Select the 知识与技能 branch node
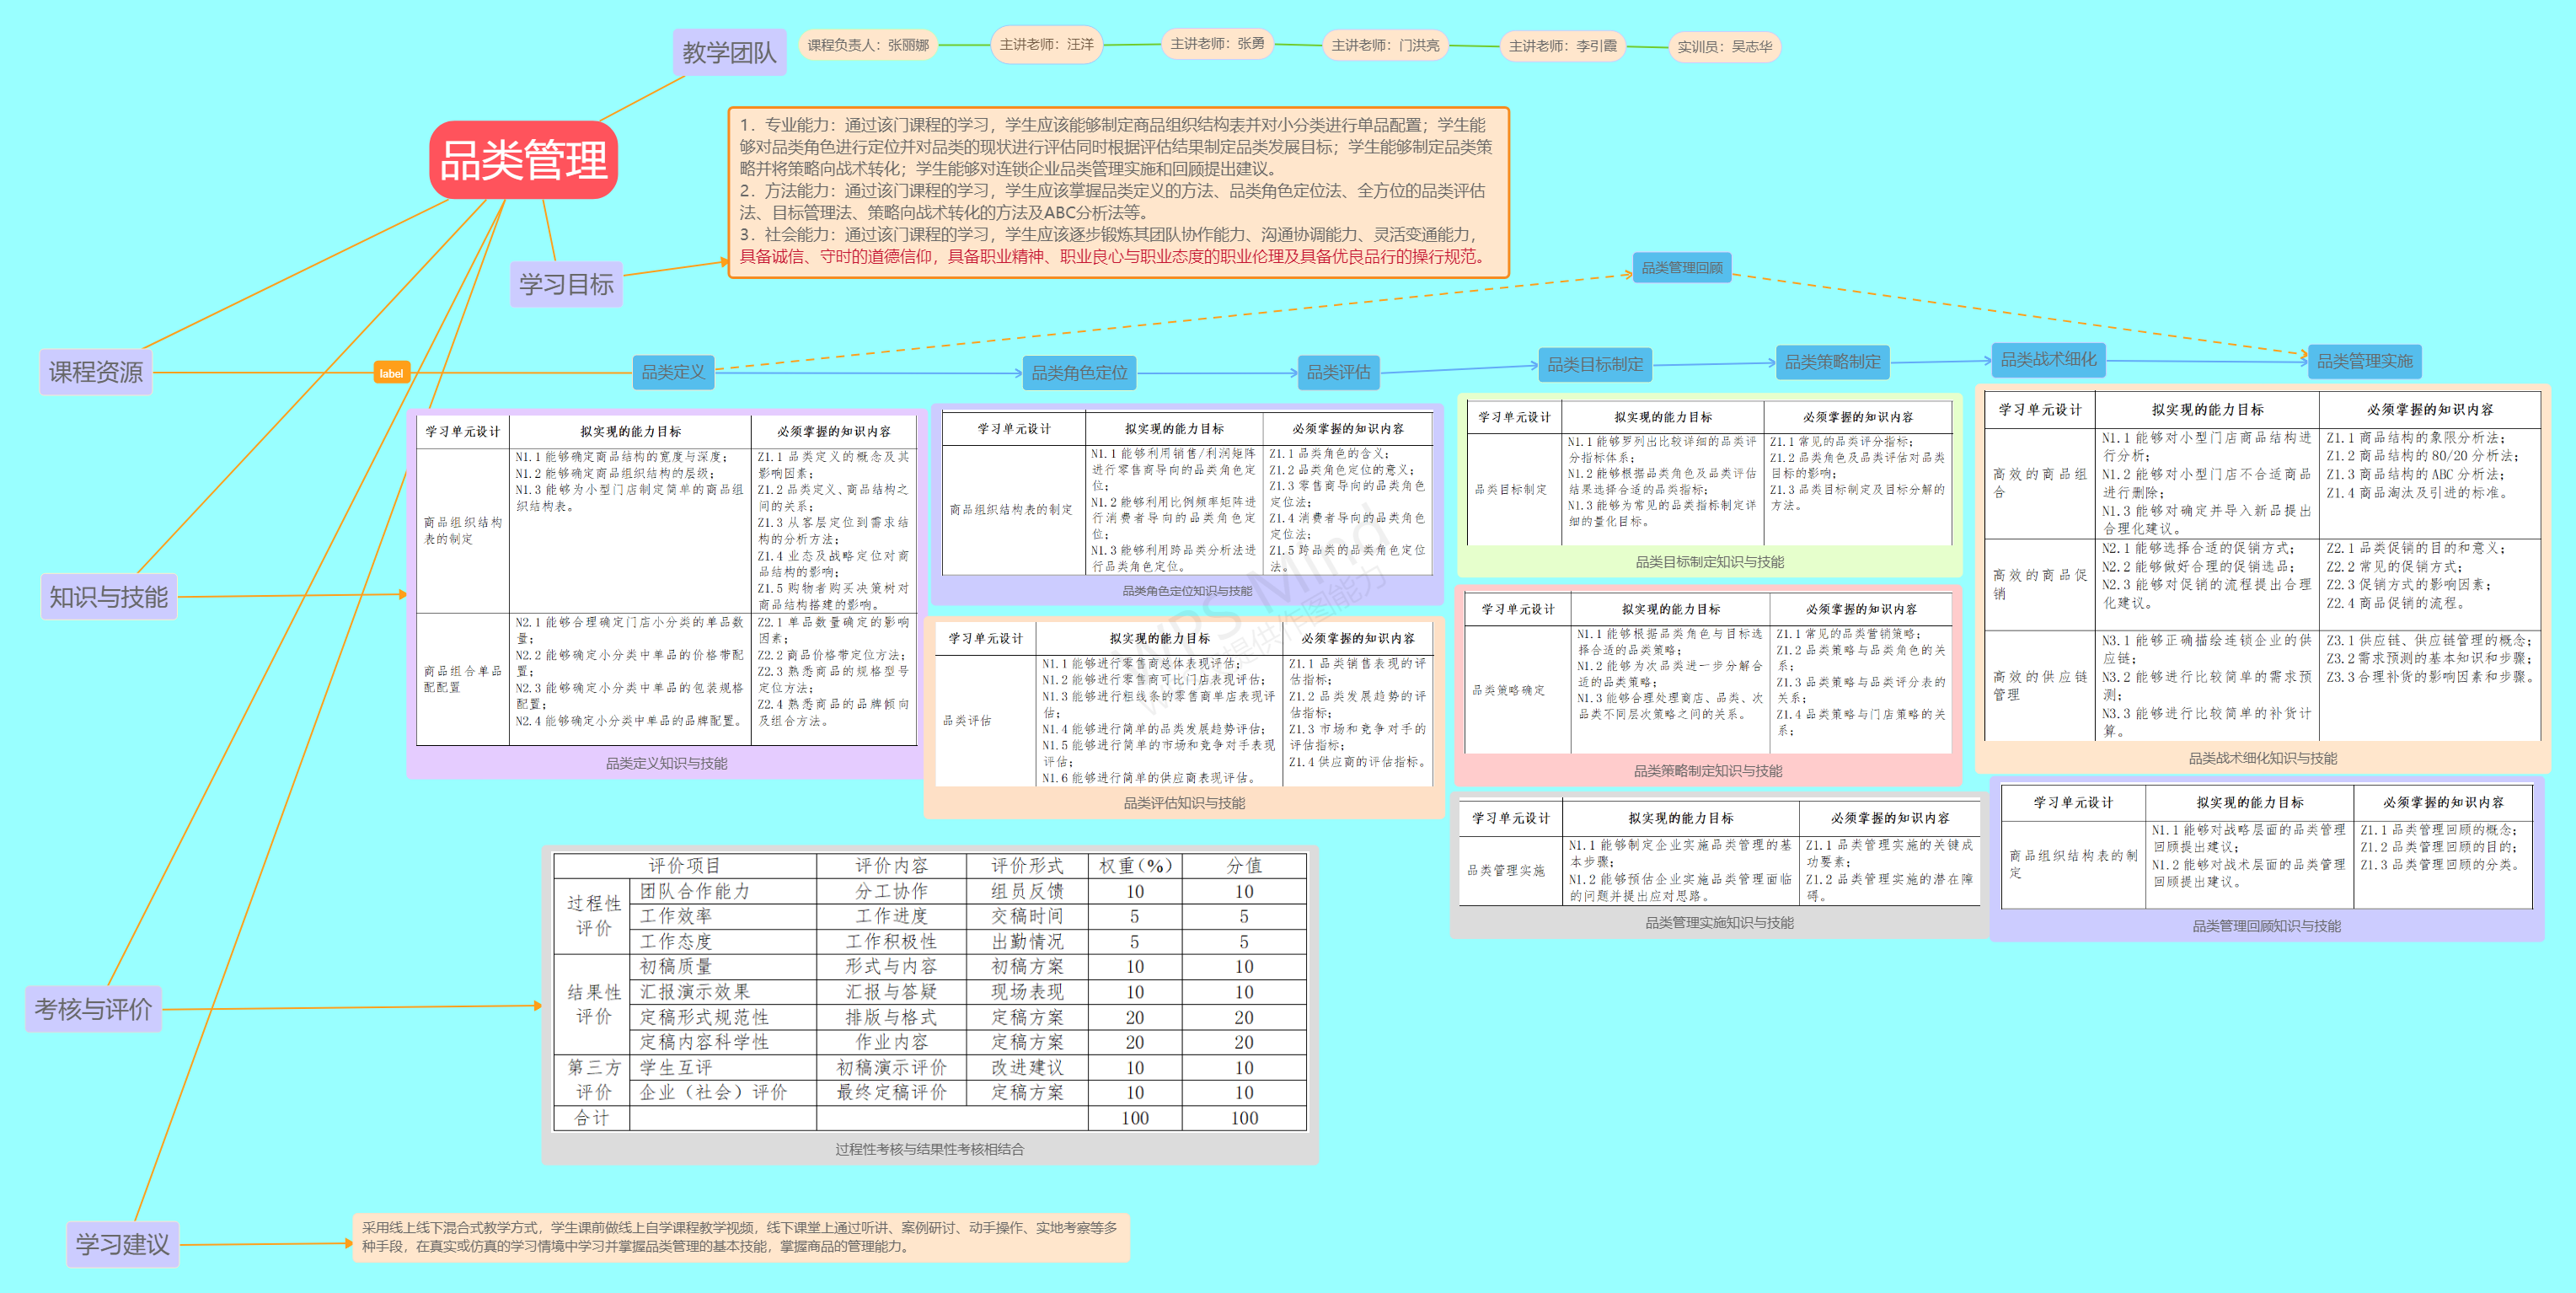 coord(109,597)
